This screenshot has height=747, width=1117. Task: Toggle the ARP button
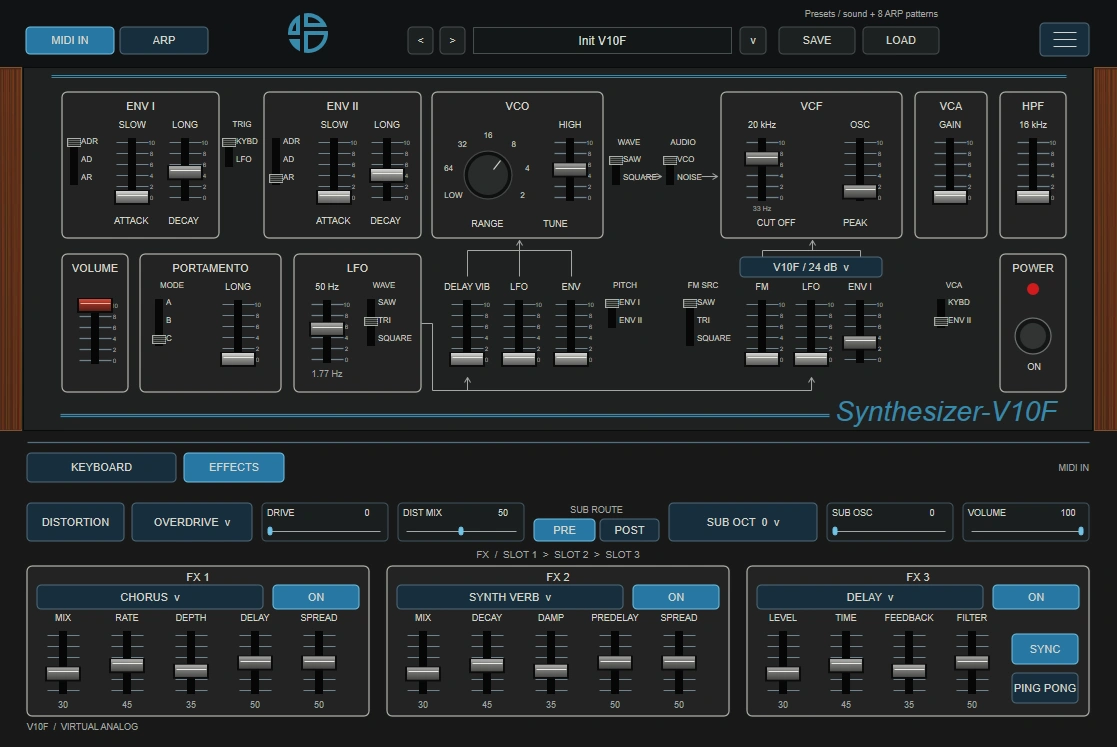click(164, 41)
